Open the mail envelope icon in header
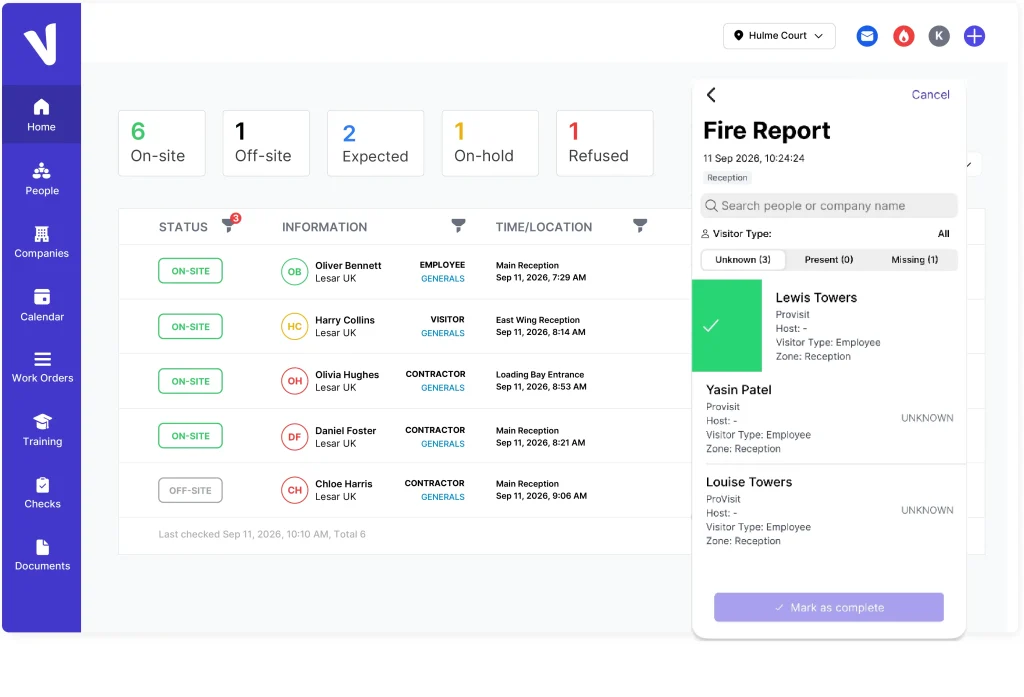The image size is (1024, 697). (867, 36)
